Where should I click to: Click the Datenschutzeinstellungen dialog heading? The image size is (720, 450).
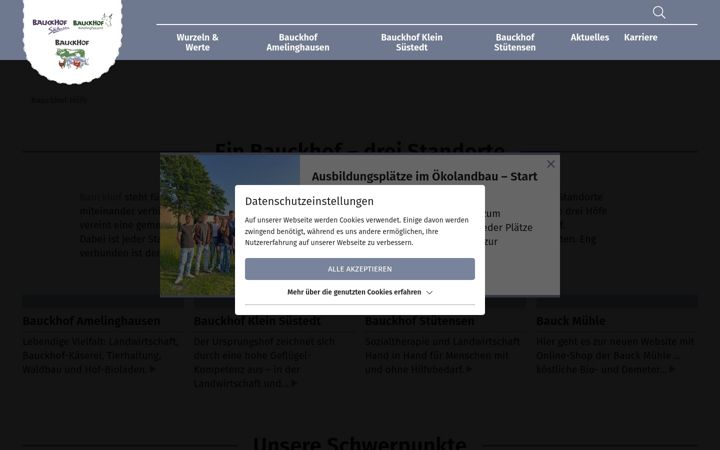[x=309, y=201]
